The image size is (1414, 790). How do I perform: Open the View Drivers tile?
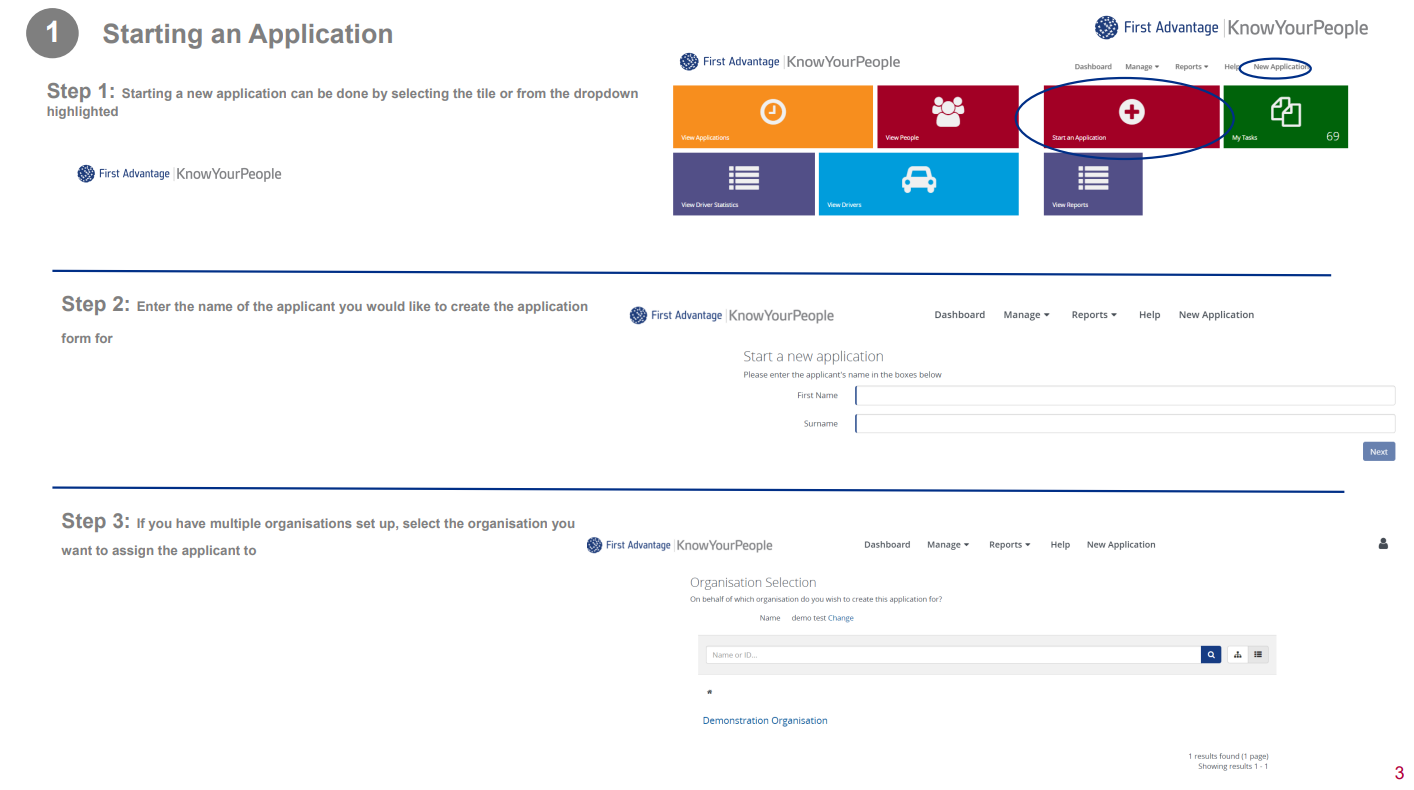pos(919,184)
